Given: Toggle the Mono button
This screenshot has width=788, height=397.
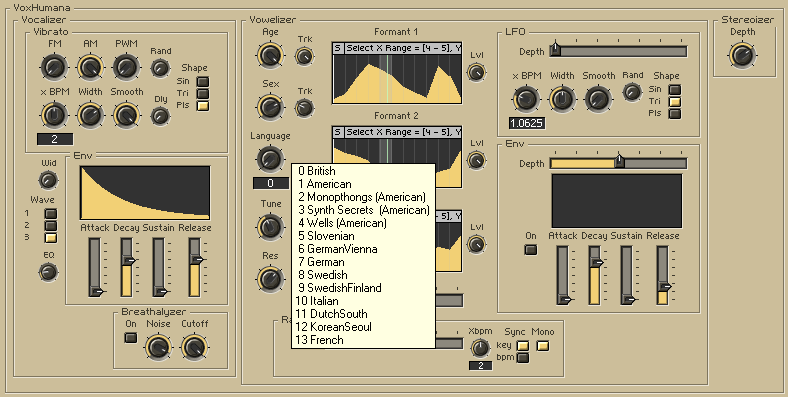Looking at the screenshot, I should point(543,346).
